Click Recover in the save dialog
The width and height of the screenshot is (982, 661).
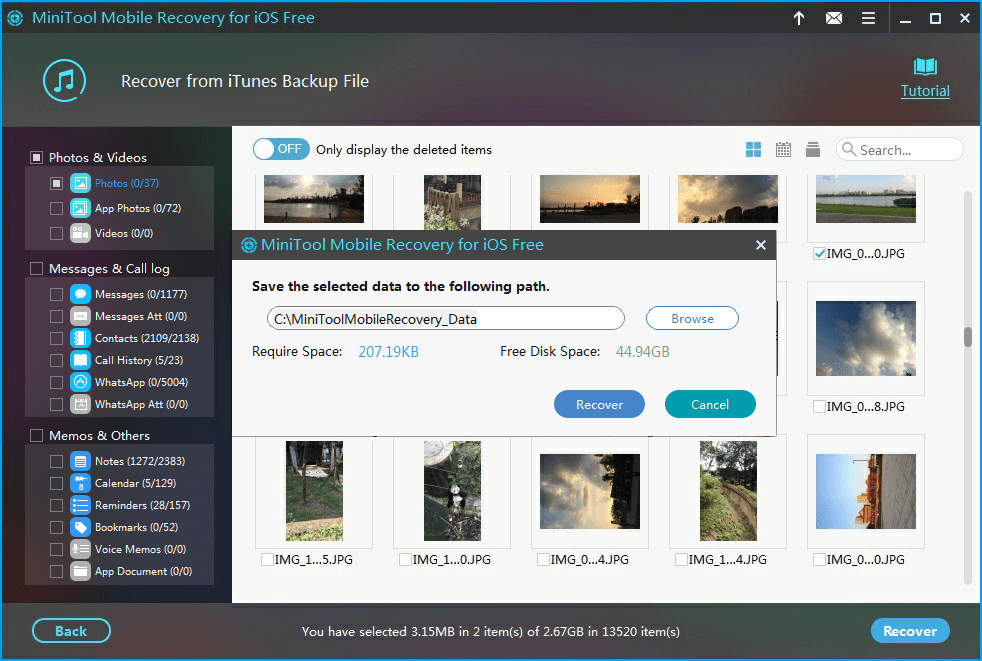(599, 404)
